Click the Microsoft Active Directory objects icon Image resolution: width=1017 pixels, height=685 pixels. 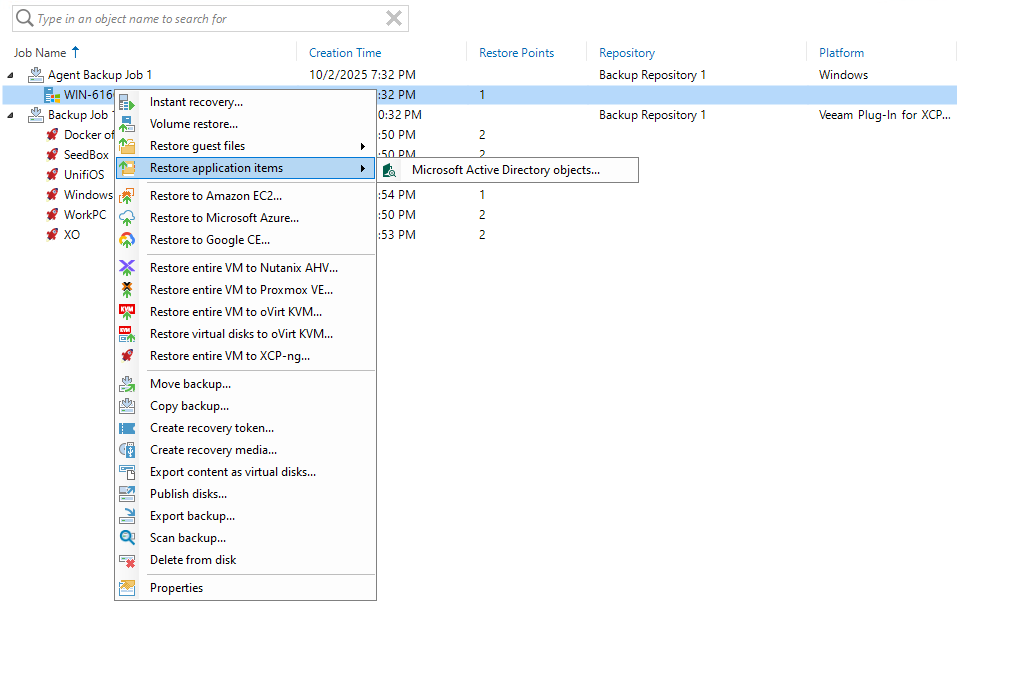389,170
